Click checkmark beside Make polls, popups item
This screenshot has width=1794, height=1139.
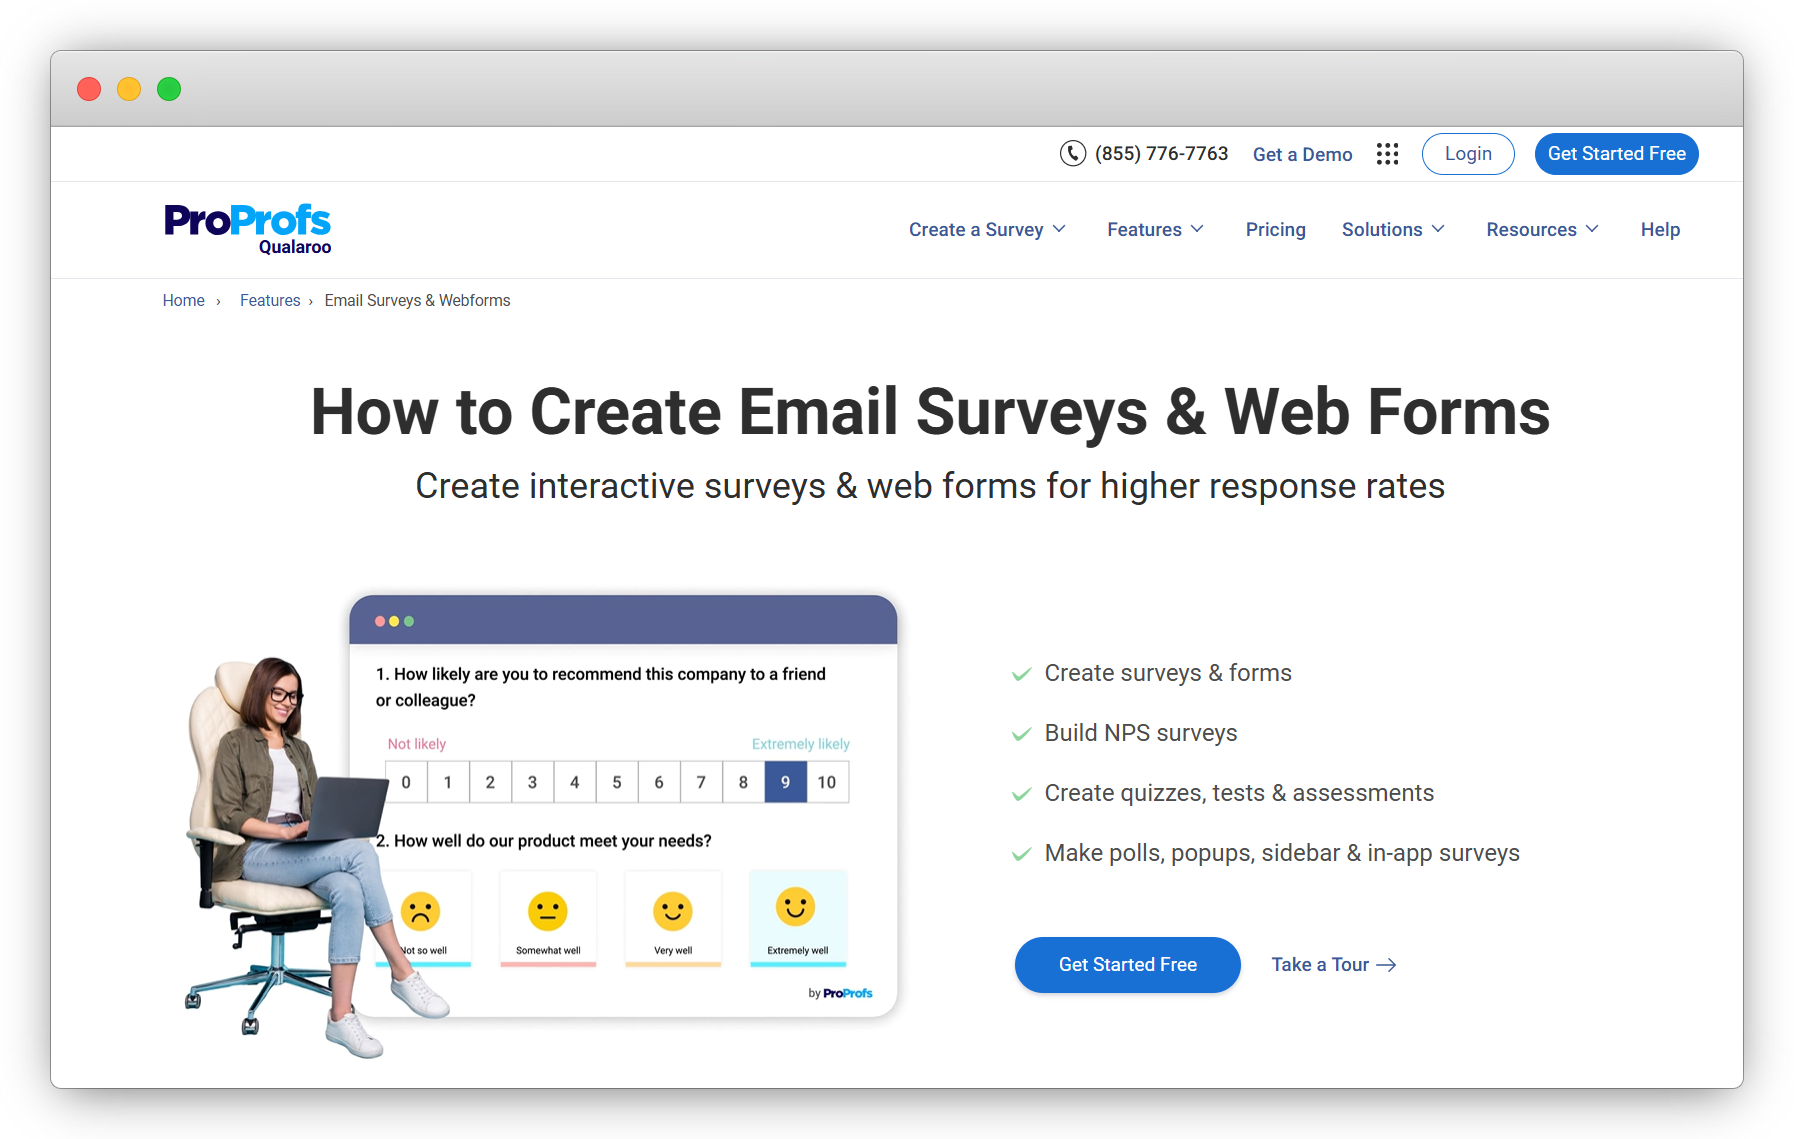point(1021,854)
